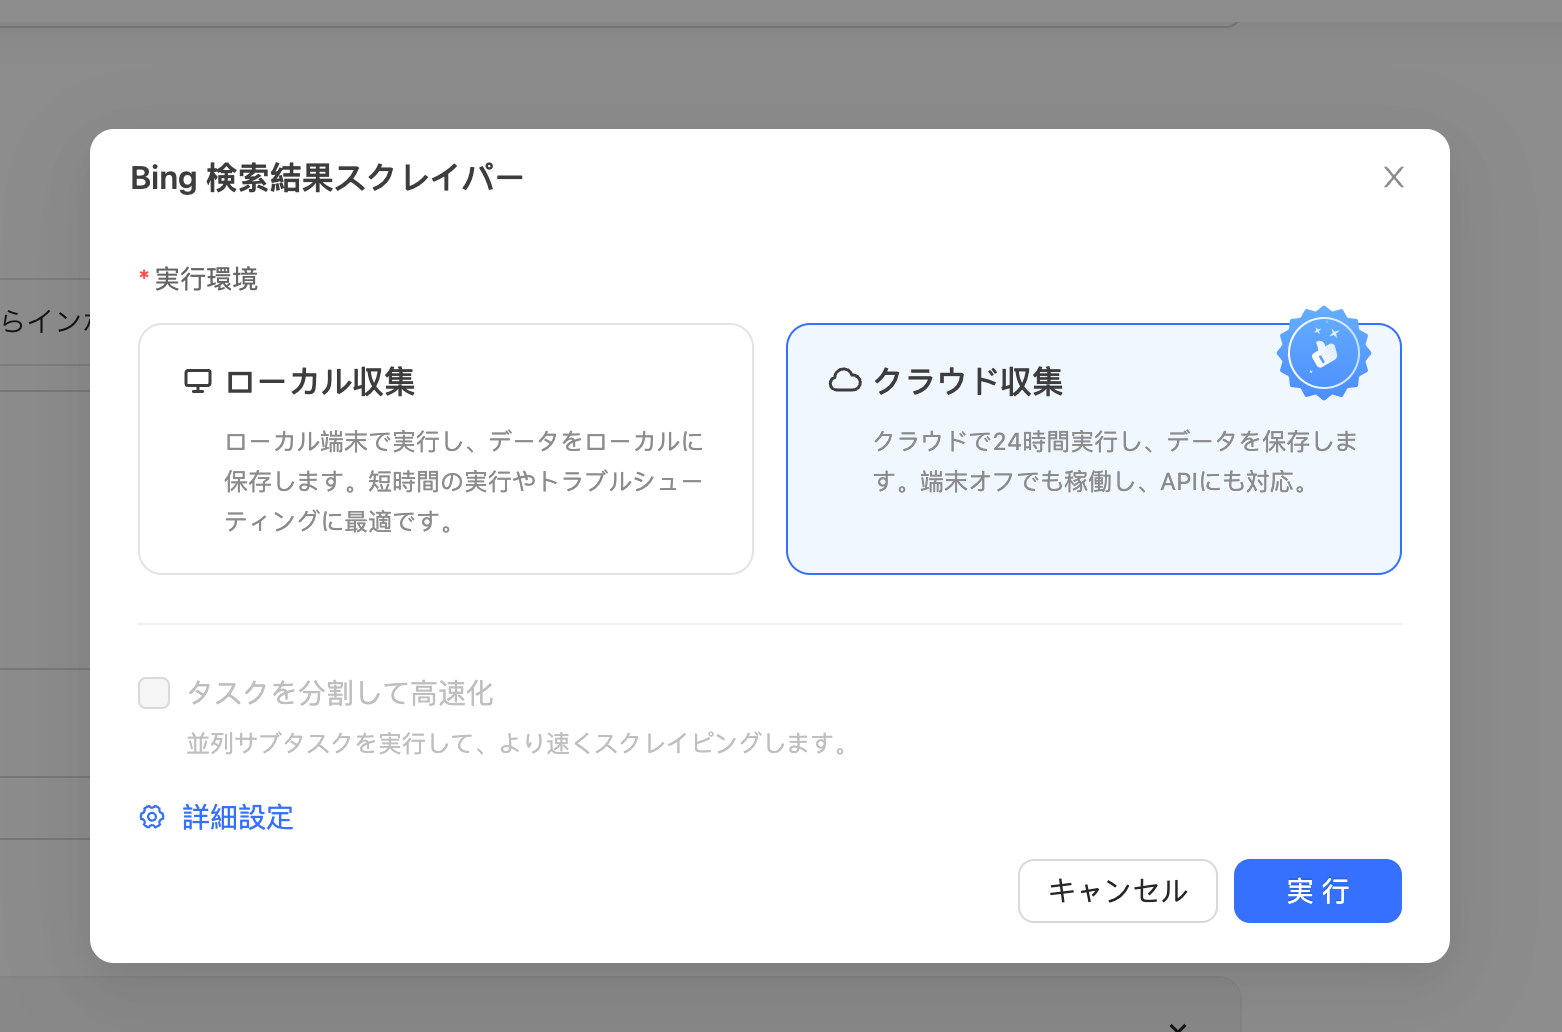The height and width of the screenshot is (1032, 1562).
Task: Select the クラウド収集 card
Action: (x=1094, y=449)
